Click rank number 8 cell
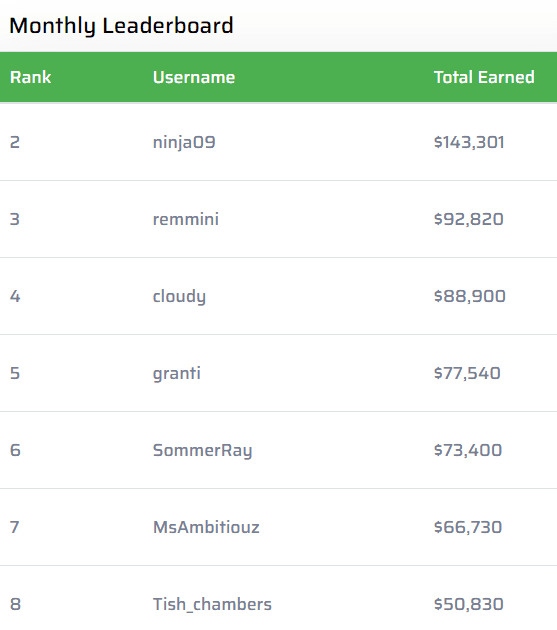The image size is (557, 630). (x=15, y=604)
